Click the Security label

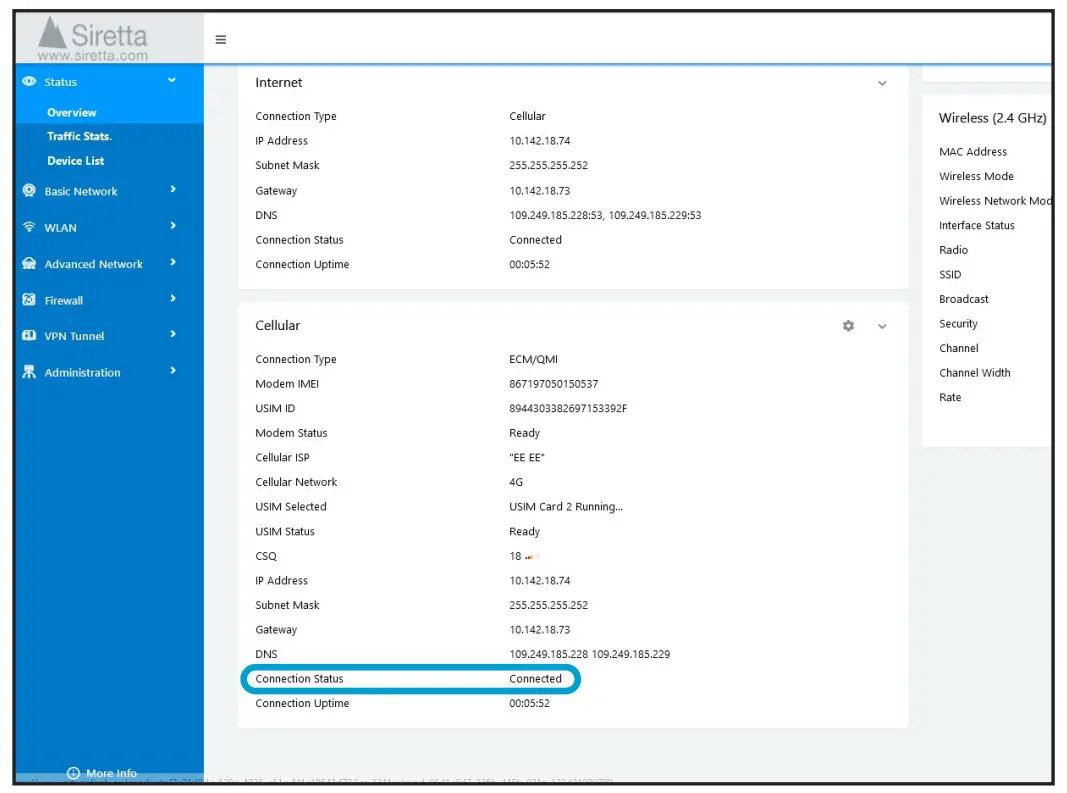[958, 323]
